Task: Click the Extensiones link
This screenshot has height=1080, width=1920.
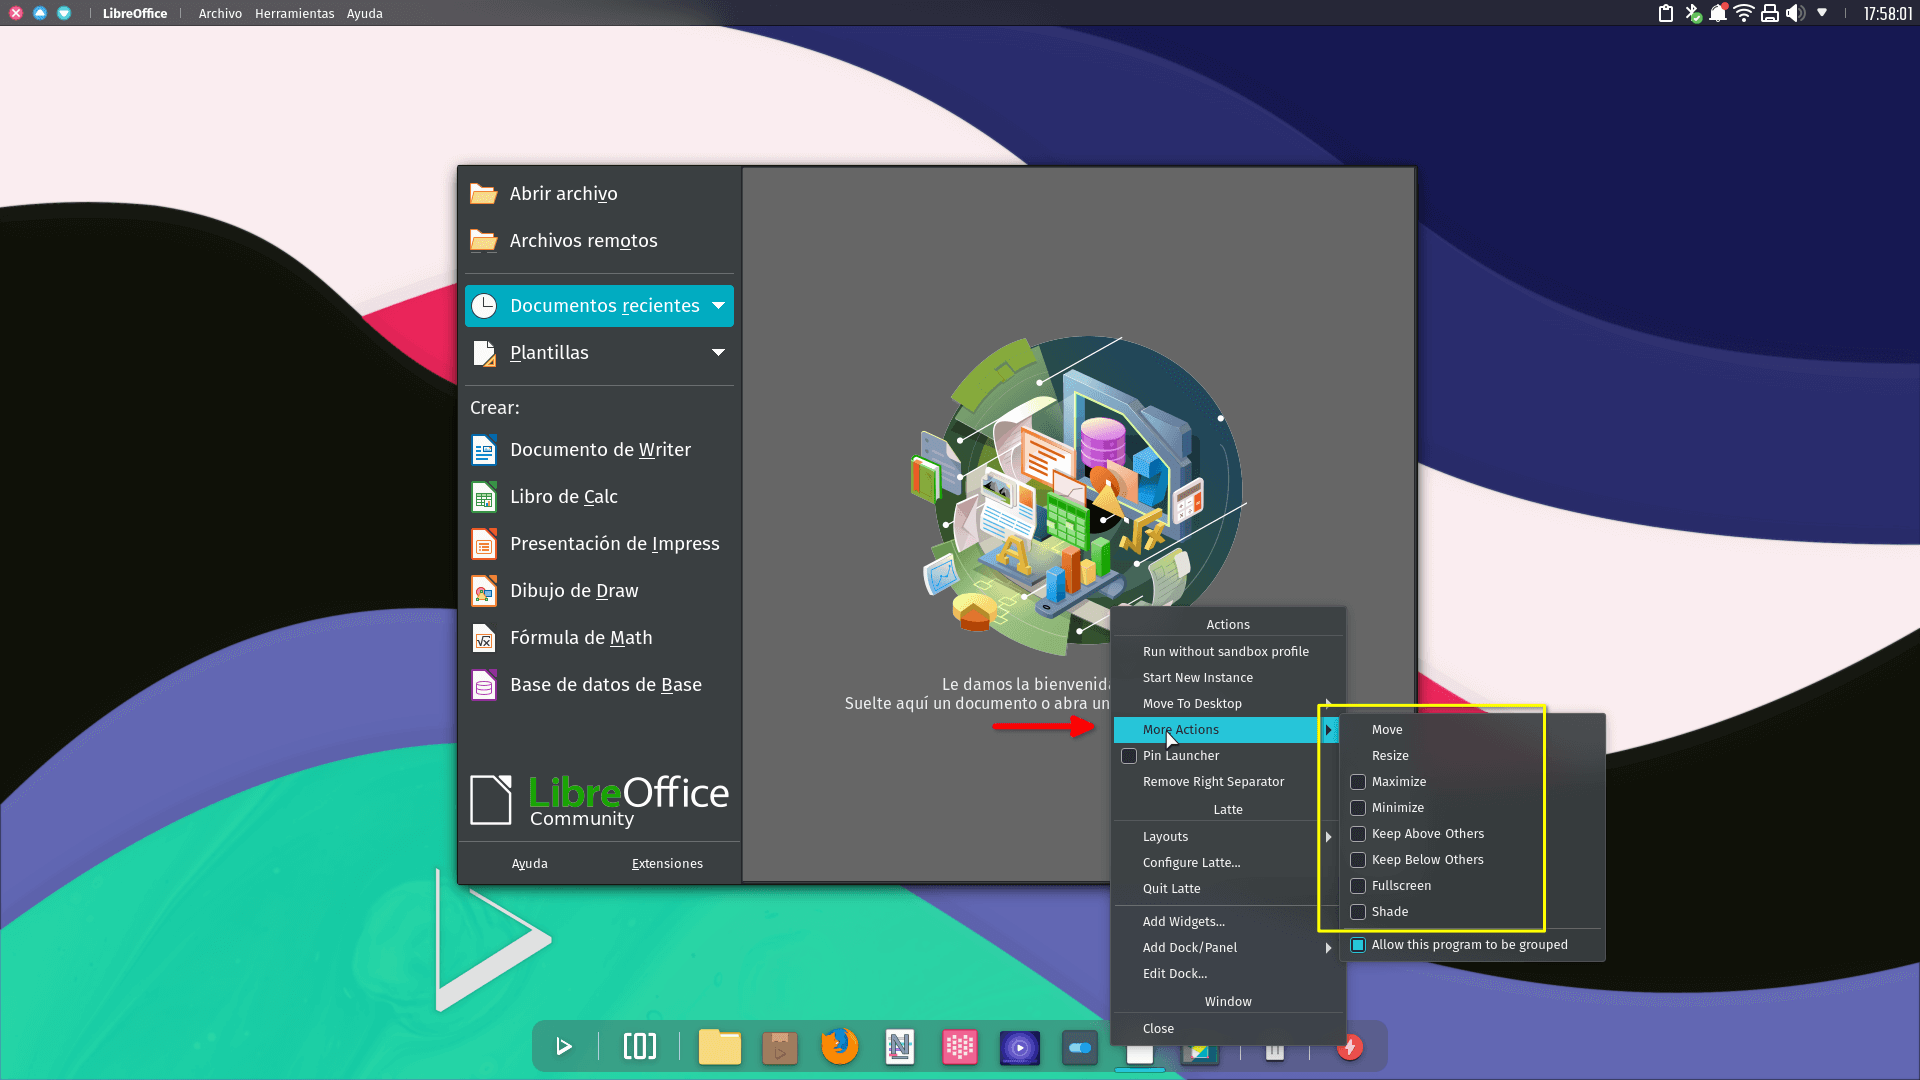Action: point(667,863)
